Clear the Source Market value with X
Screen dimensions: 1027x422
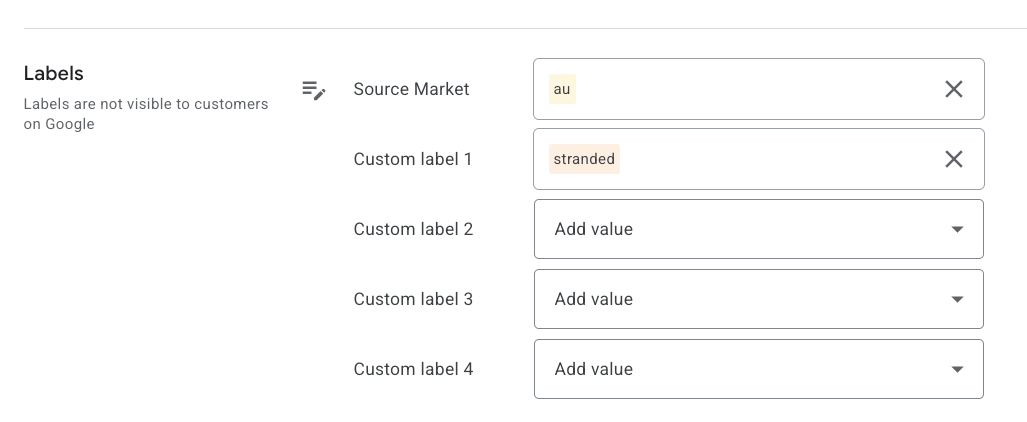coord(954,89)
